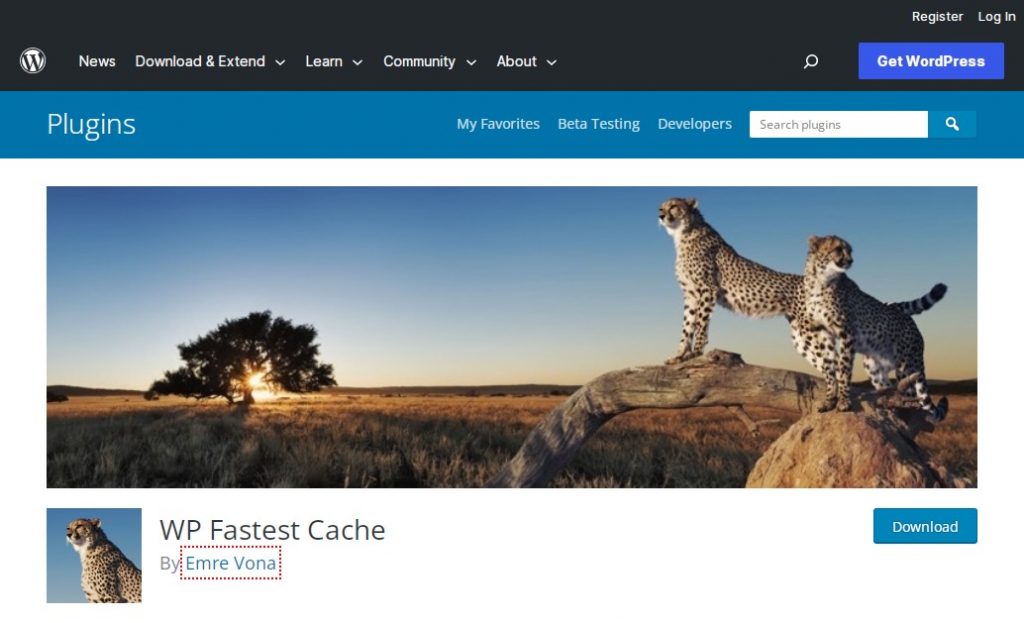This screenshot has height=623, width=1024.
Task: Open the News menu item
Action: click(x=97, y=61)
